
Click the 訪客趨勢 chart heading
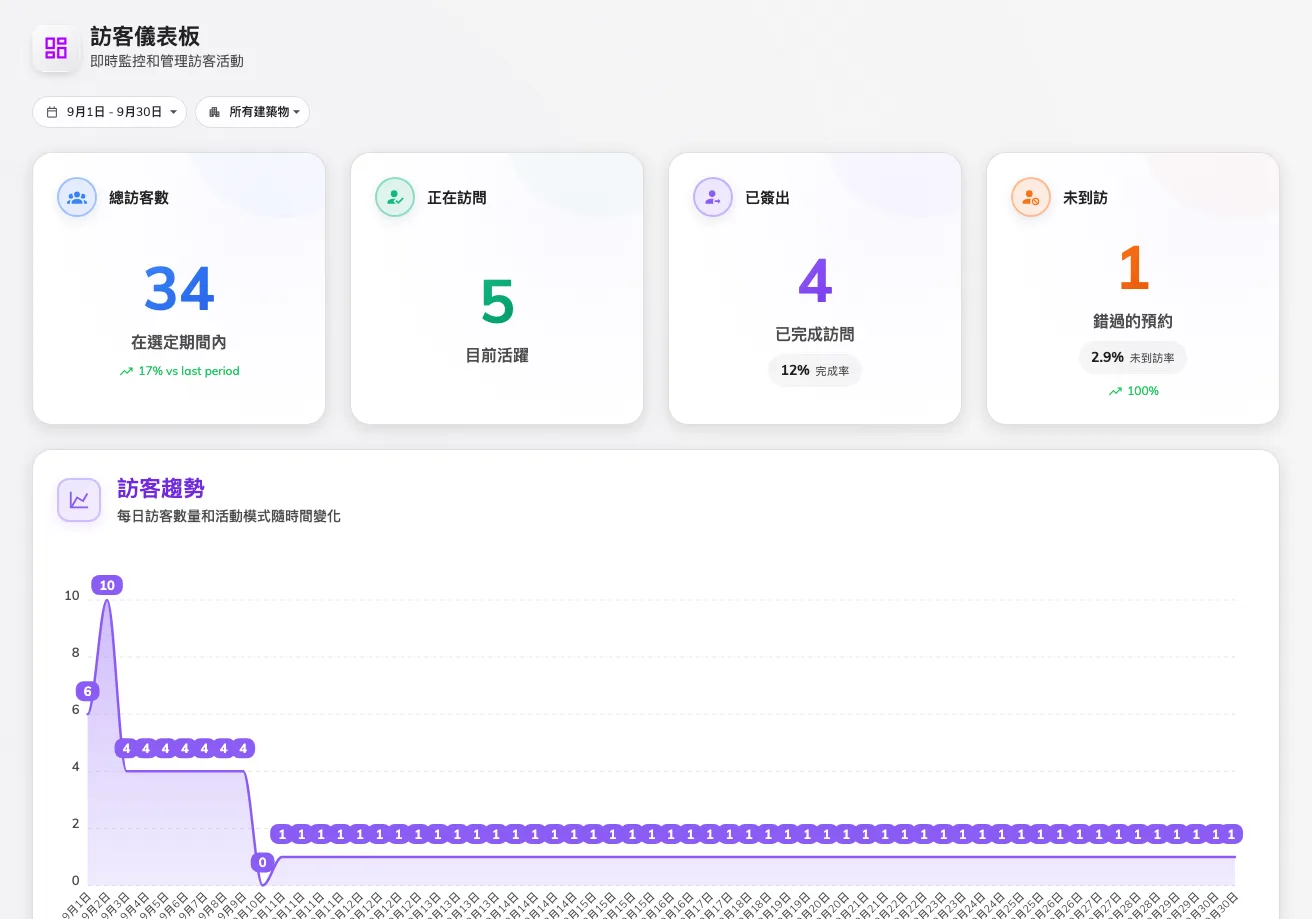pos(161,488)
